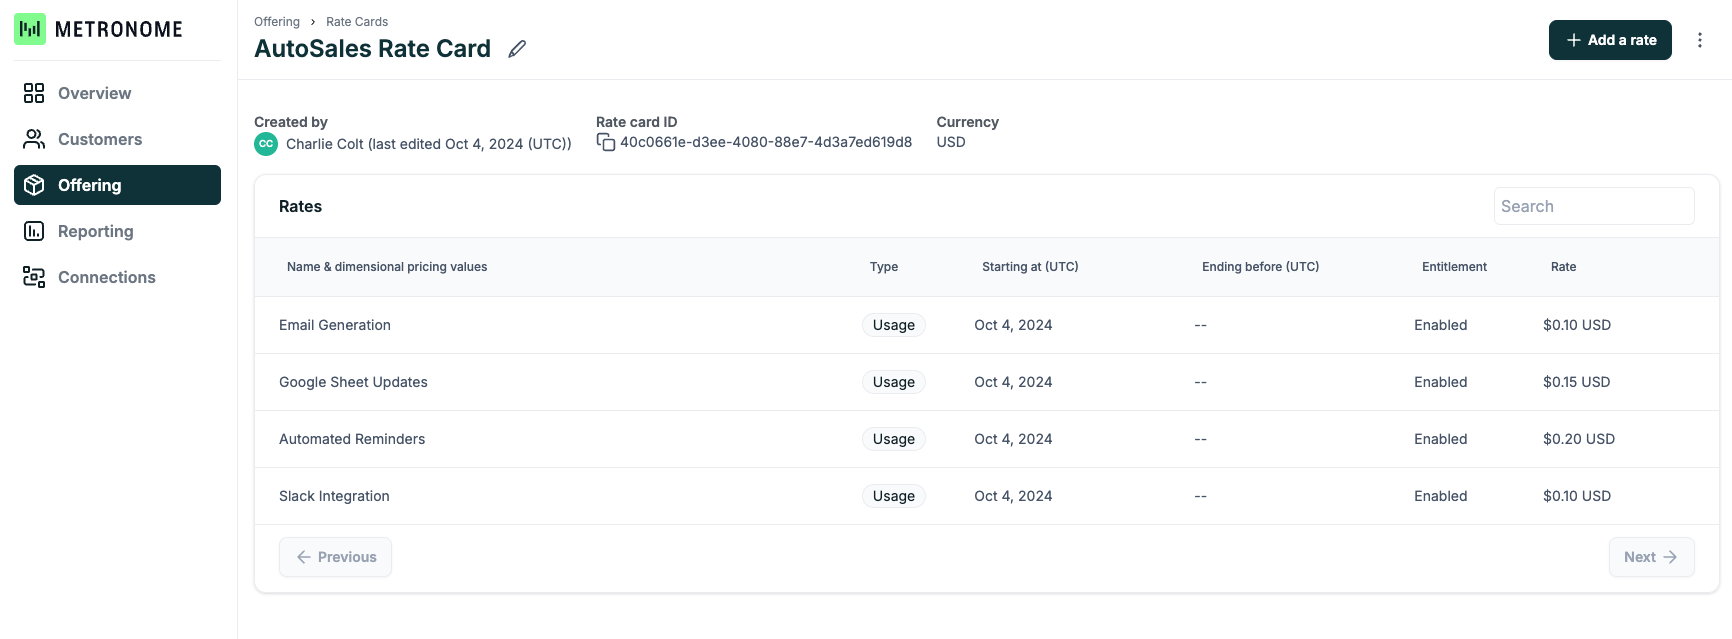Go to the Next page of rates
Screen dimensions: 1732x639
point(1650,557)
